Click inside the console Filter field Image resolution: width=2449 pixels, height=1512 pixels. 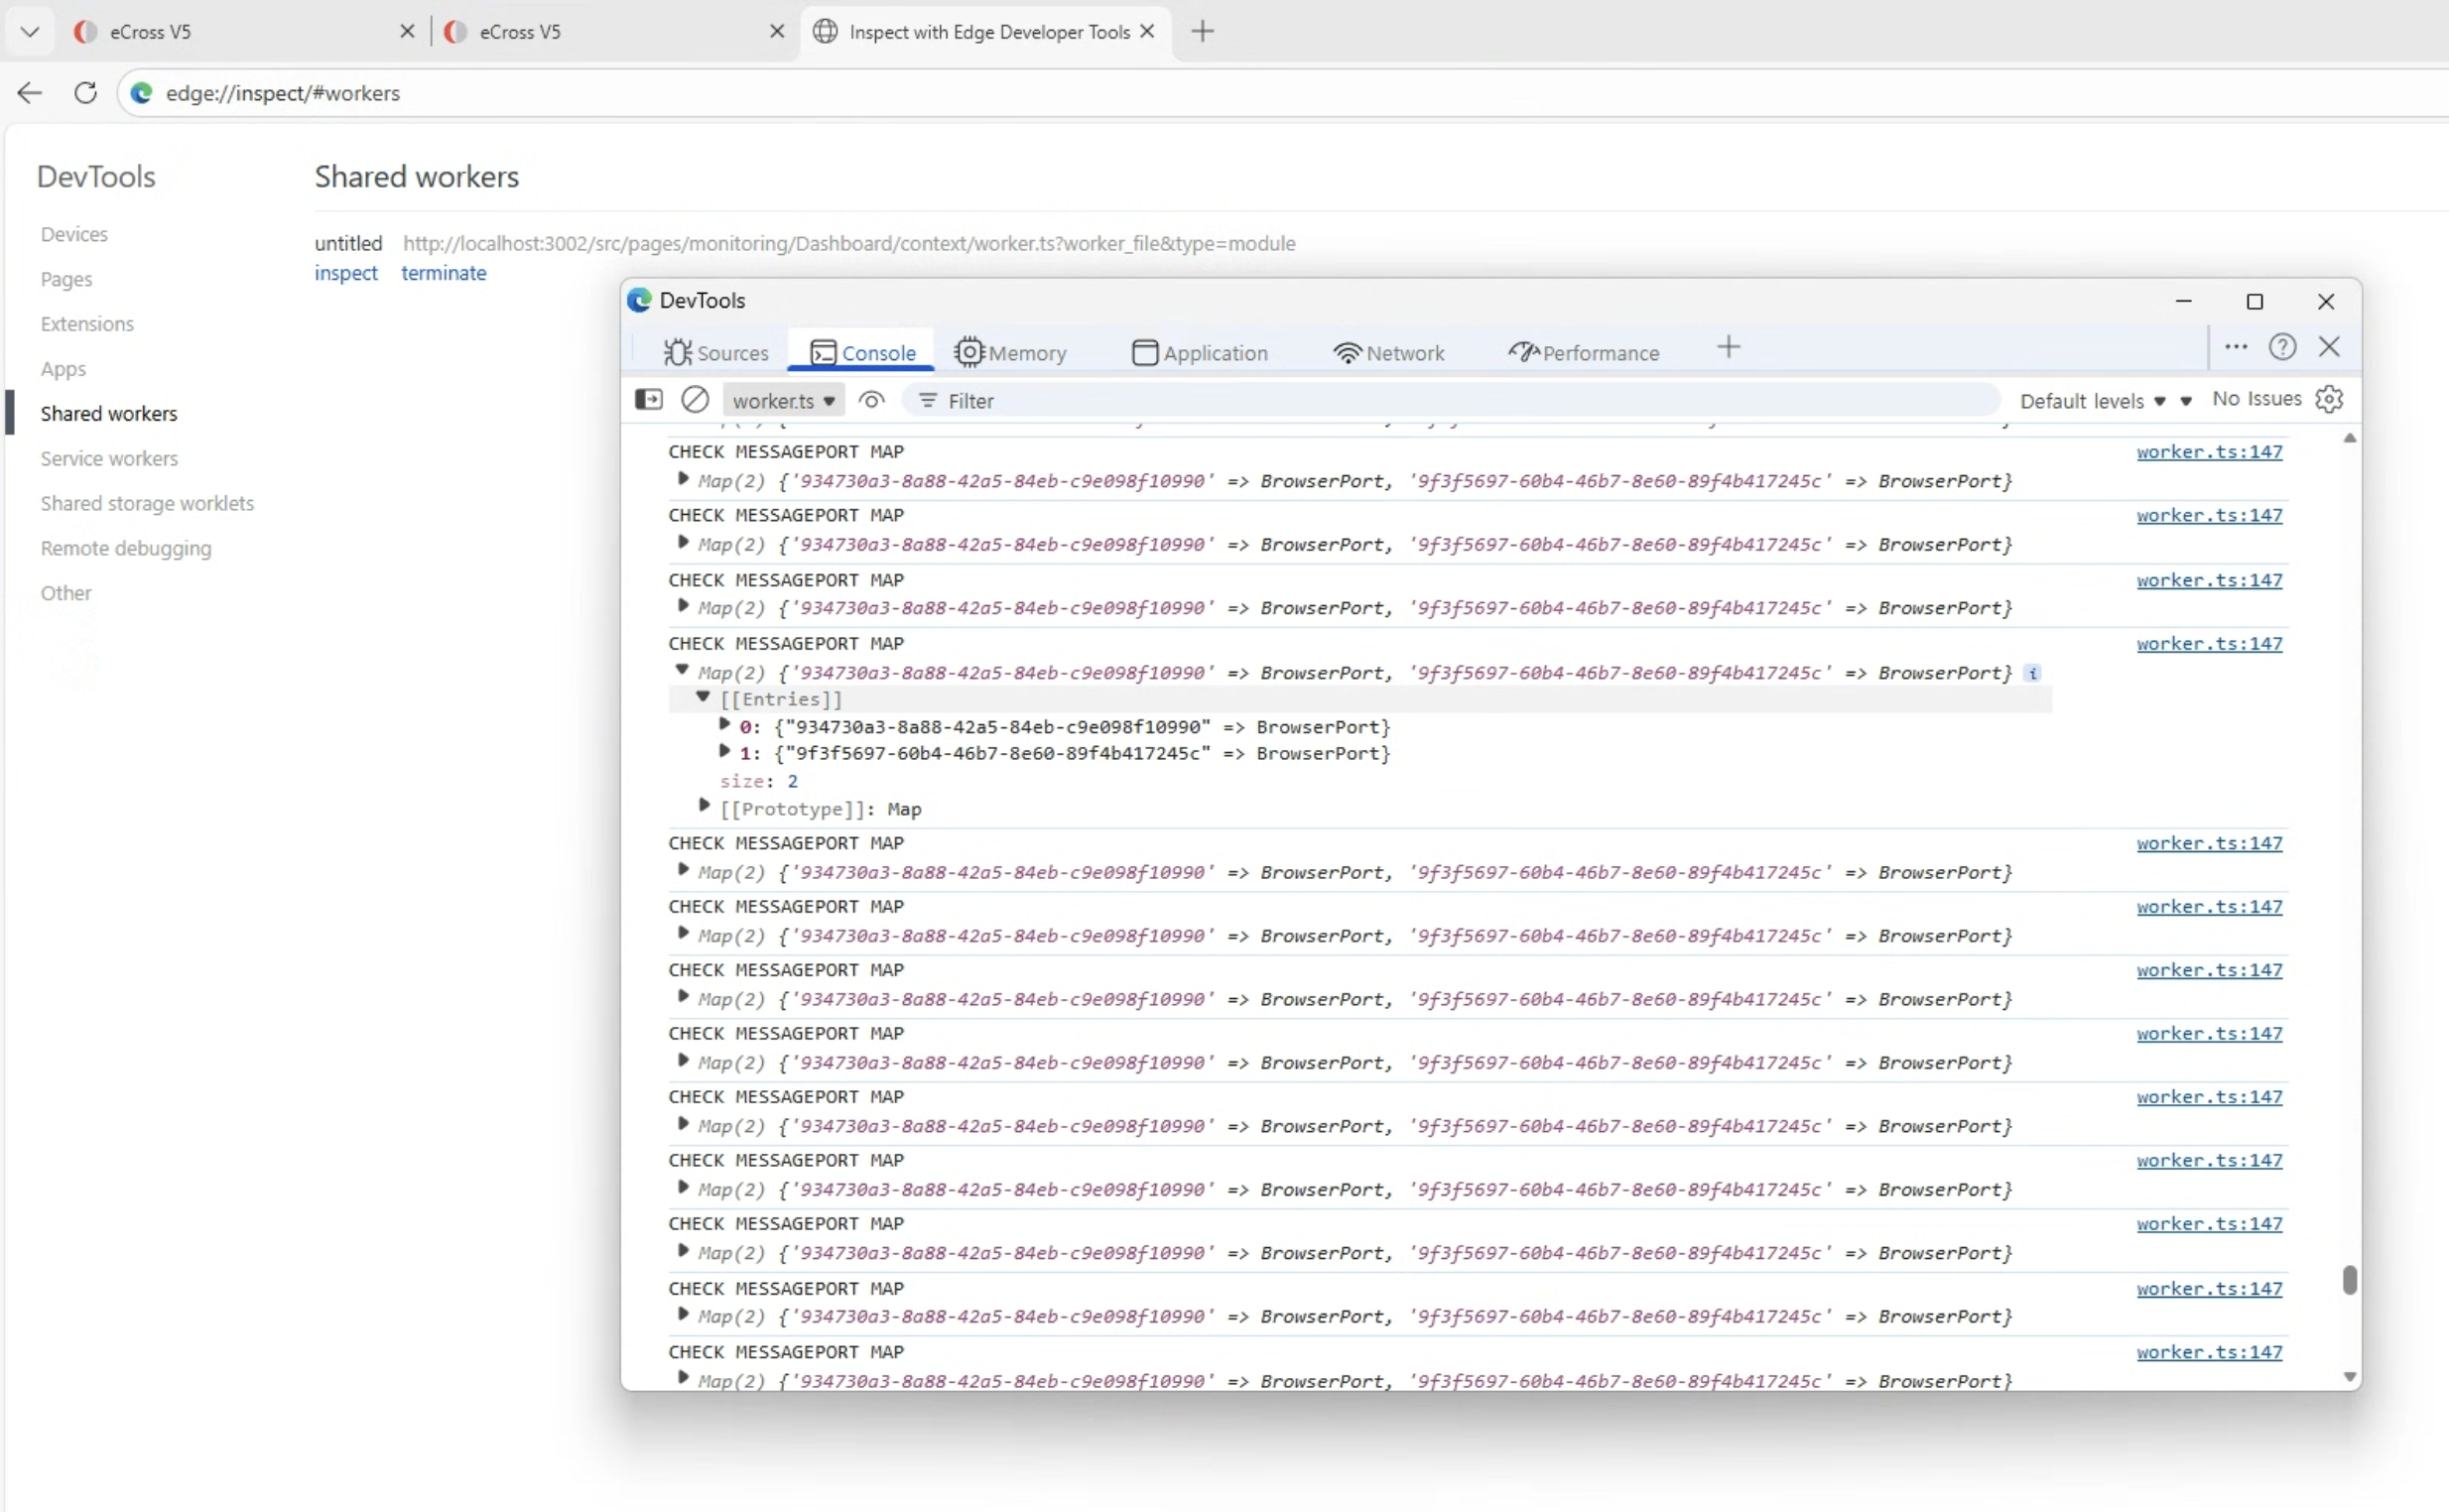coord(1100,400)
